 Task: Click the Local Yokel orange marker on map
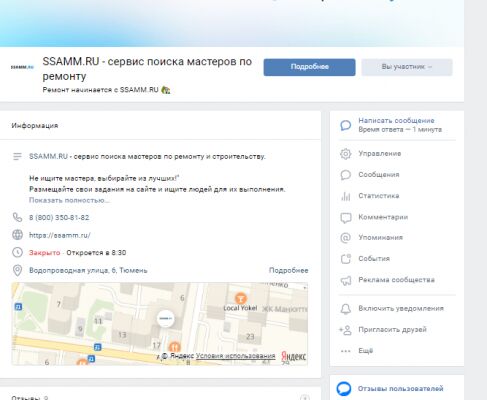[240, 298]
